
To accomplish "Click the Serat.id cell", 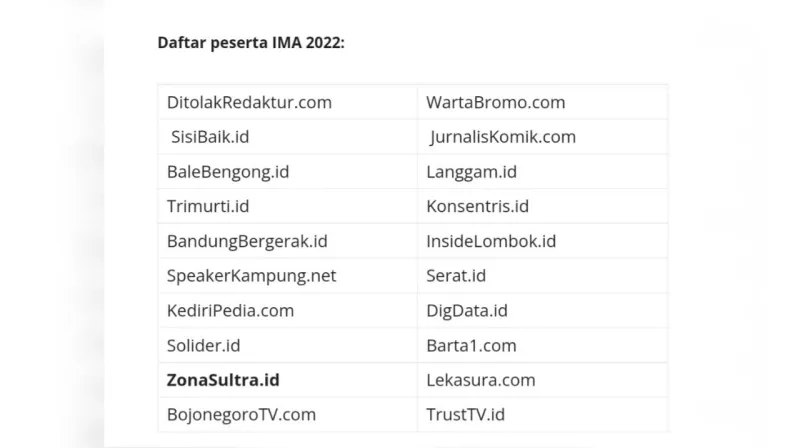I will tap(456, 276).
